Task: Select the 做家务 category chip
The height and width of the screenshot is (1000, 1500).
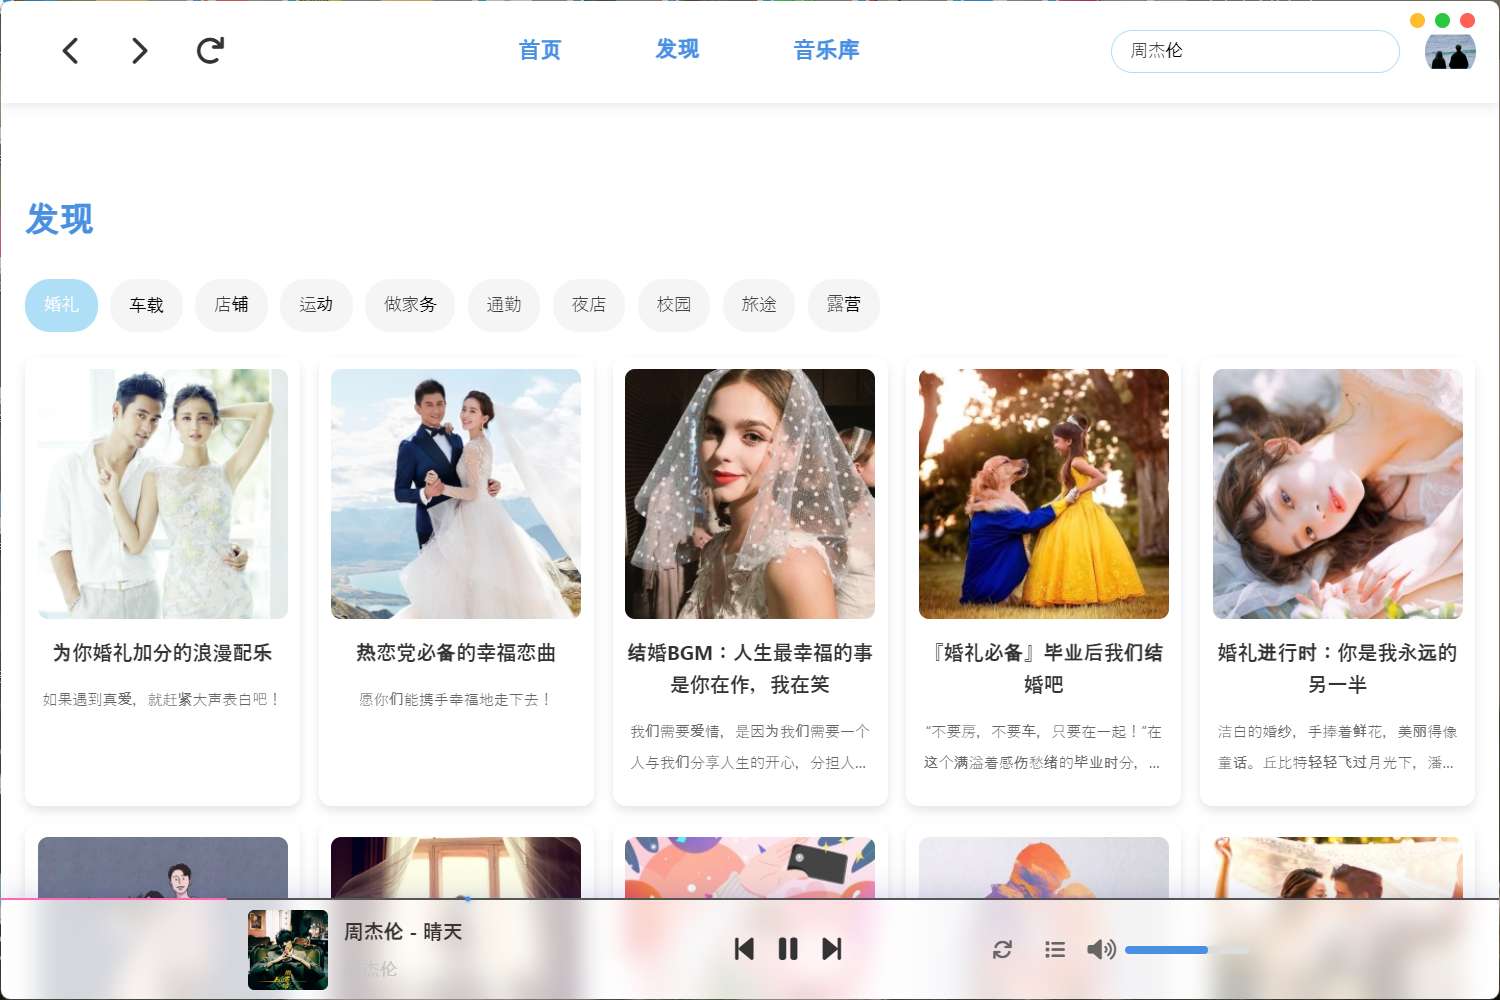Action: click(410, 305)
